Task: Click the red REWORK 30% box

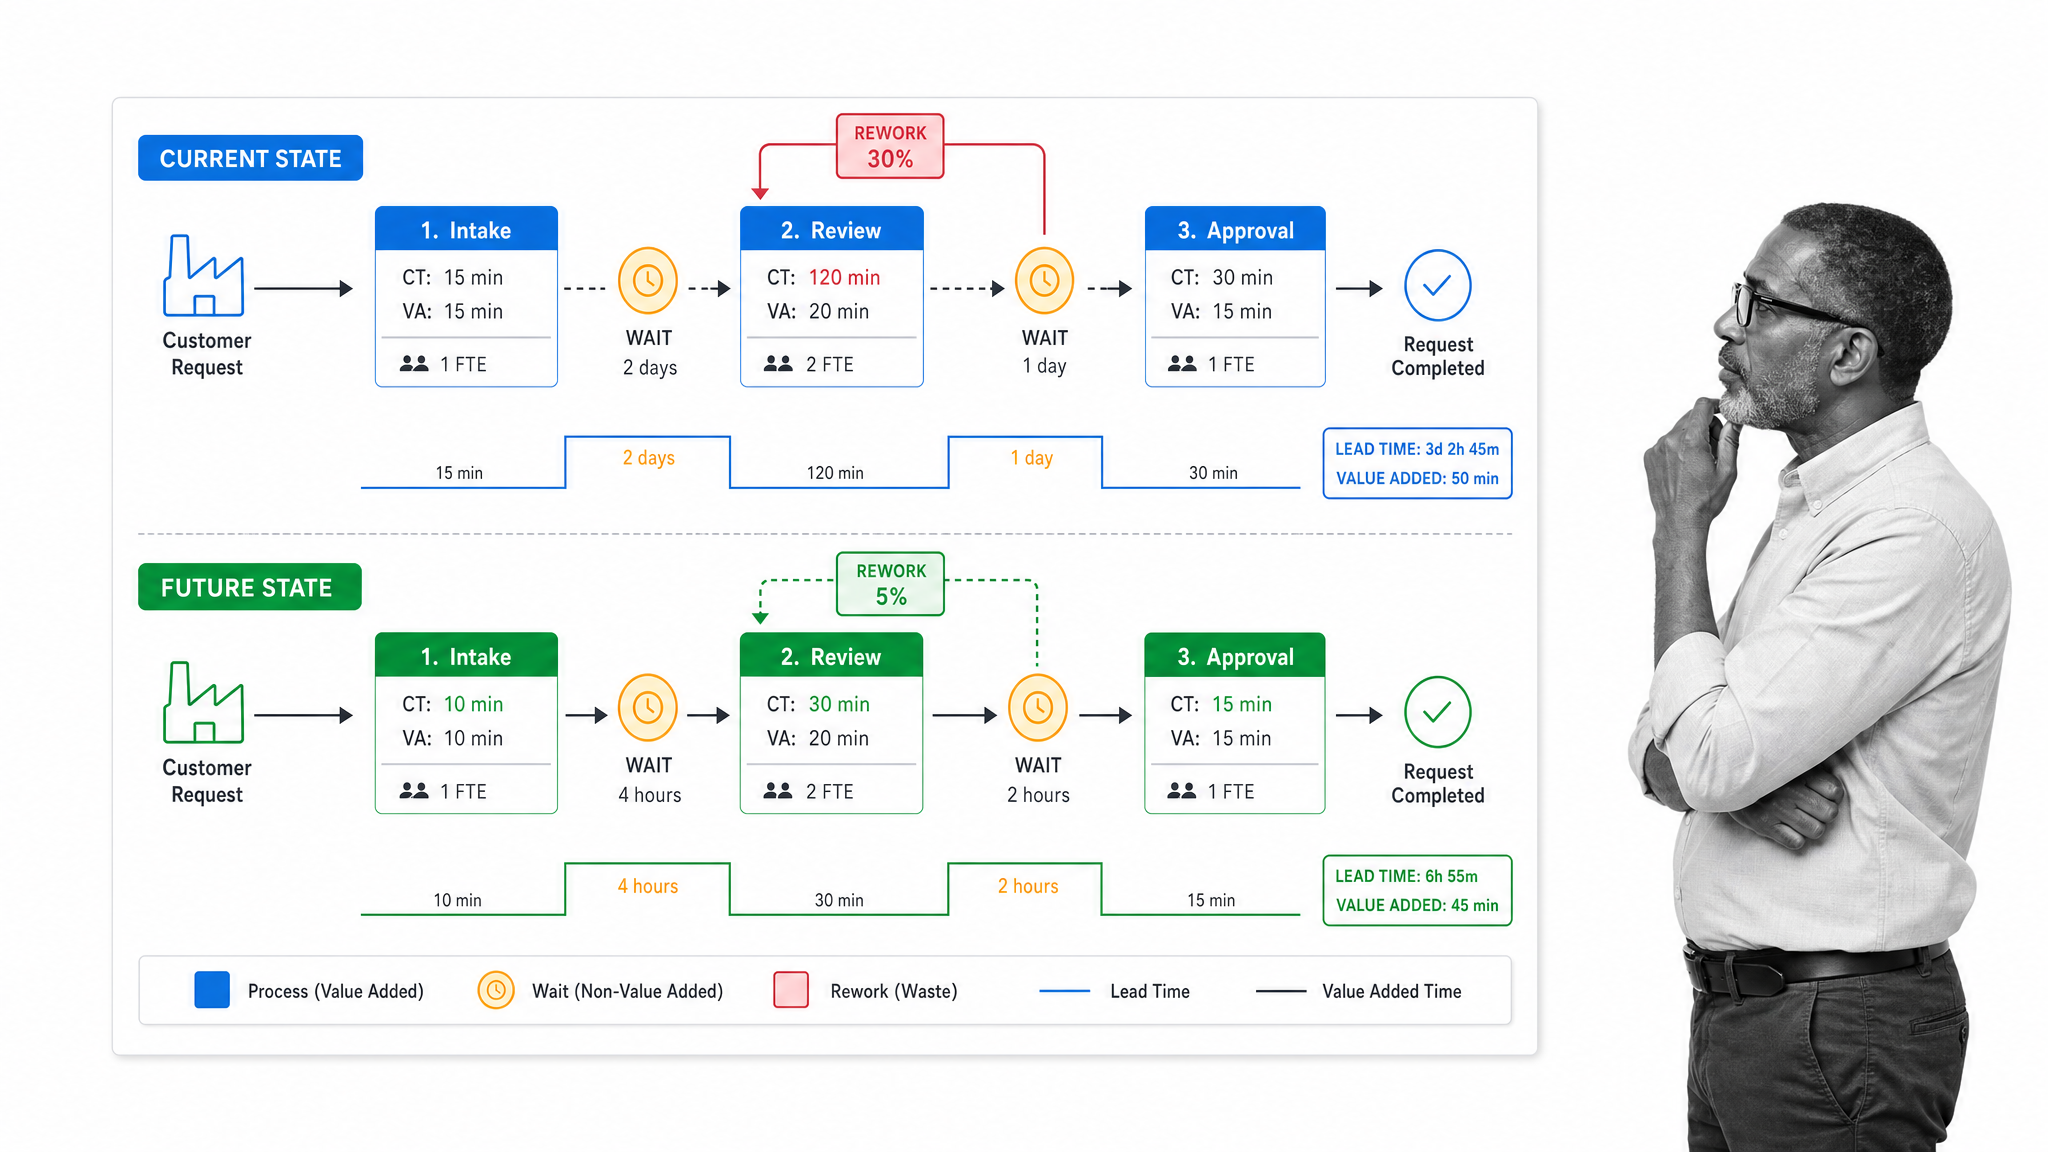Action: (x=890, y=146)
